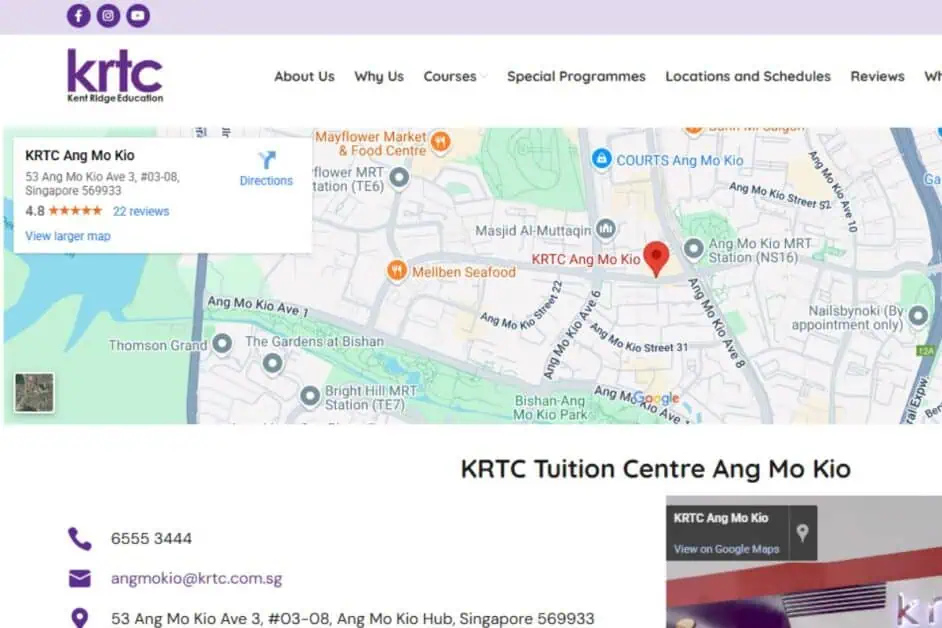Click the KRTC Tuition Centre Ang Mo Kio heading

pos(655,469)
